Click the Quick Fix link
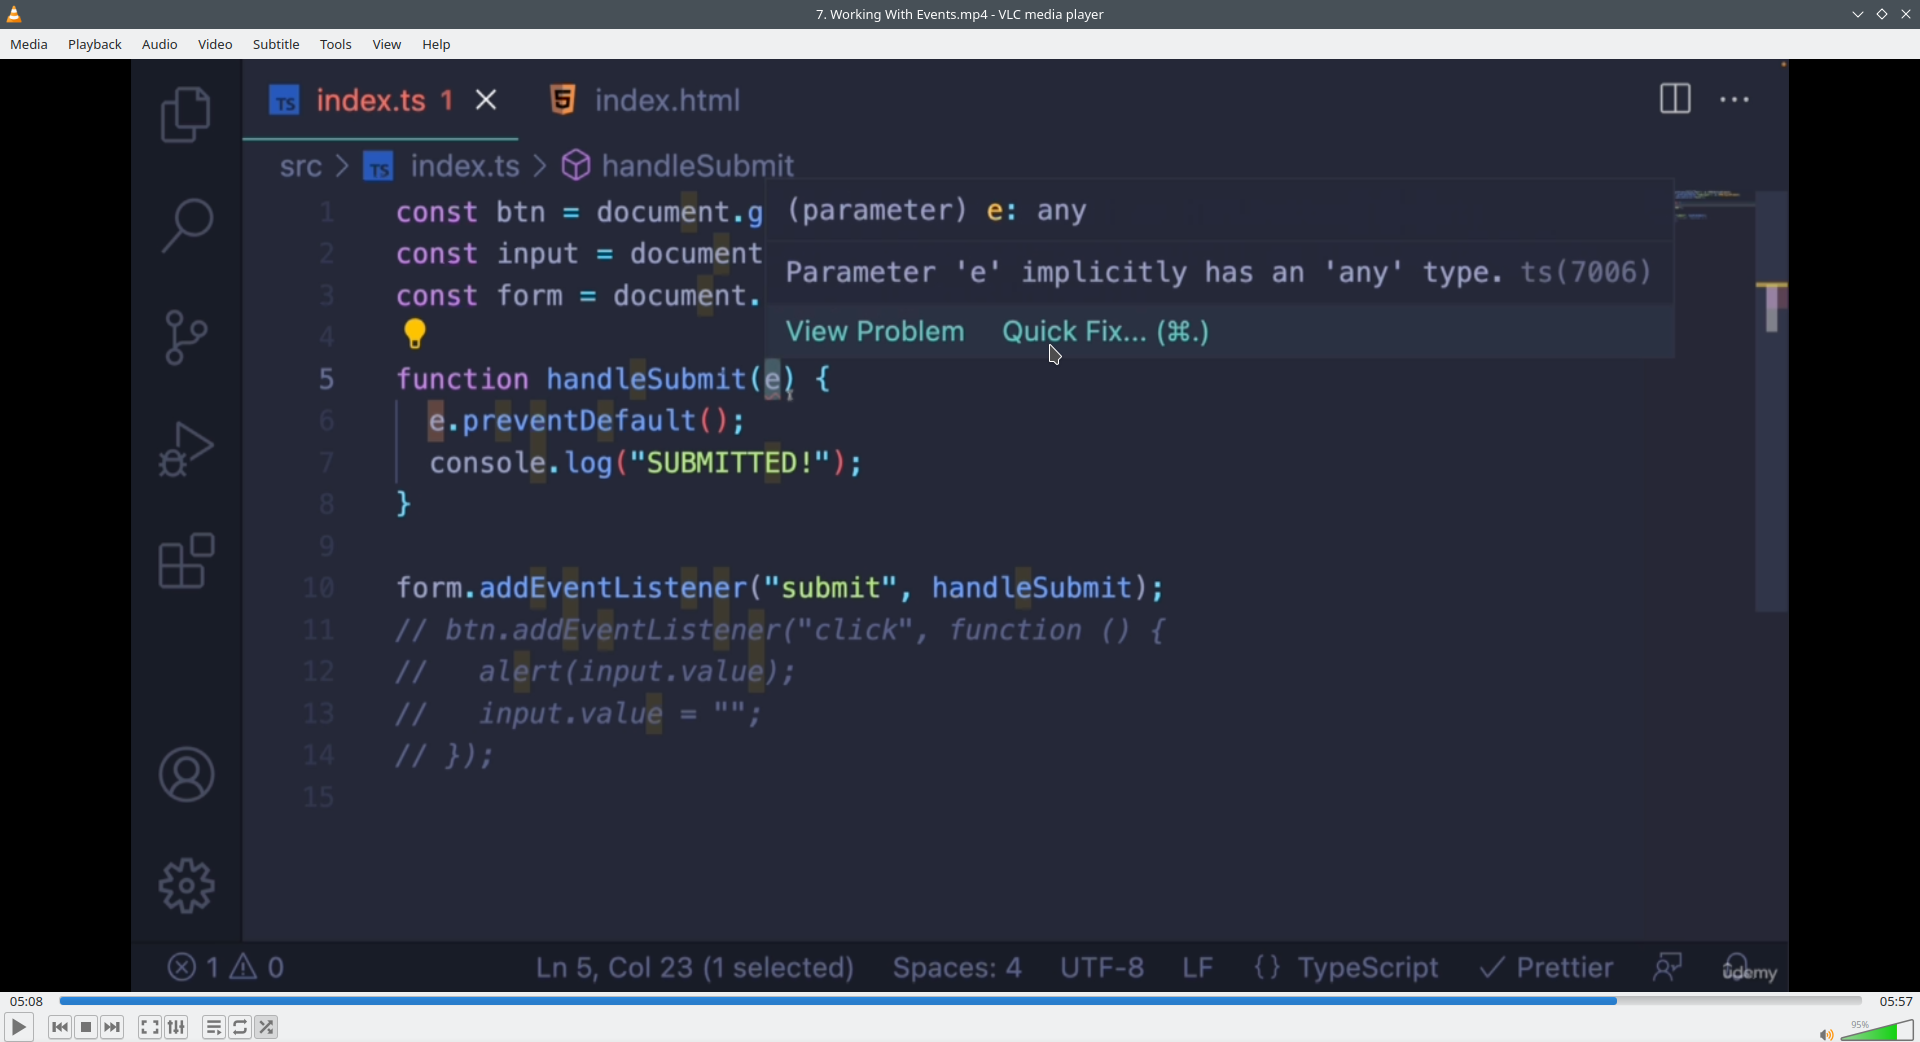 pos(1106,332)
